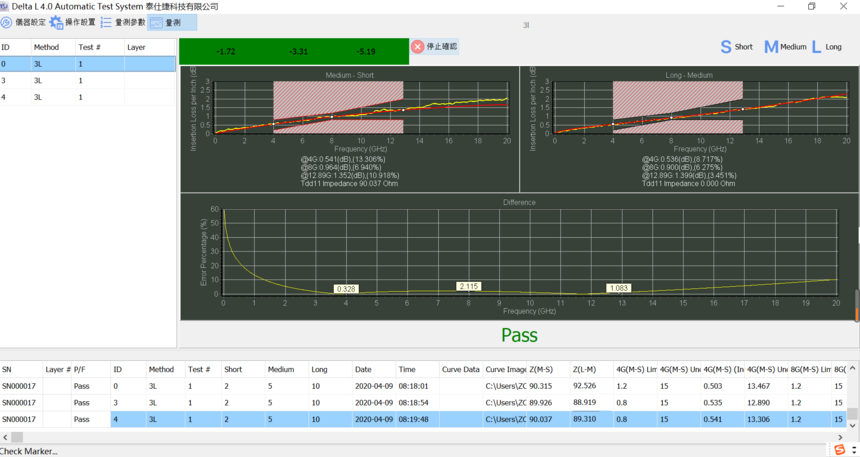Click the green Pass result label
The image size is (860, 457).
(519, 335)
